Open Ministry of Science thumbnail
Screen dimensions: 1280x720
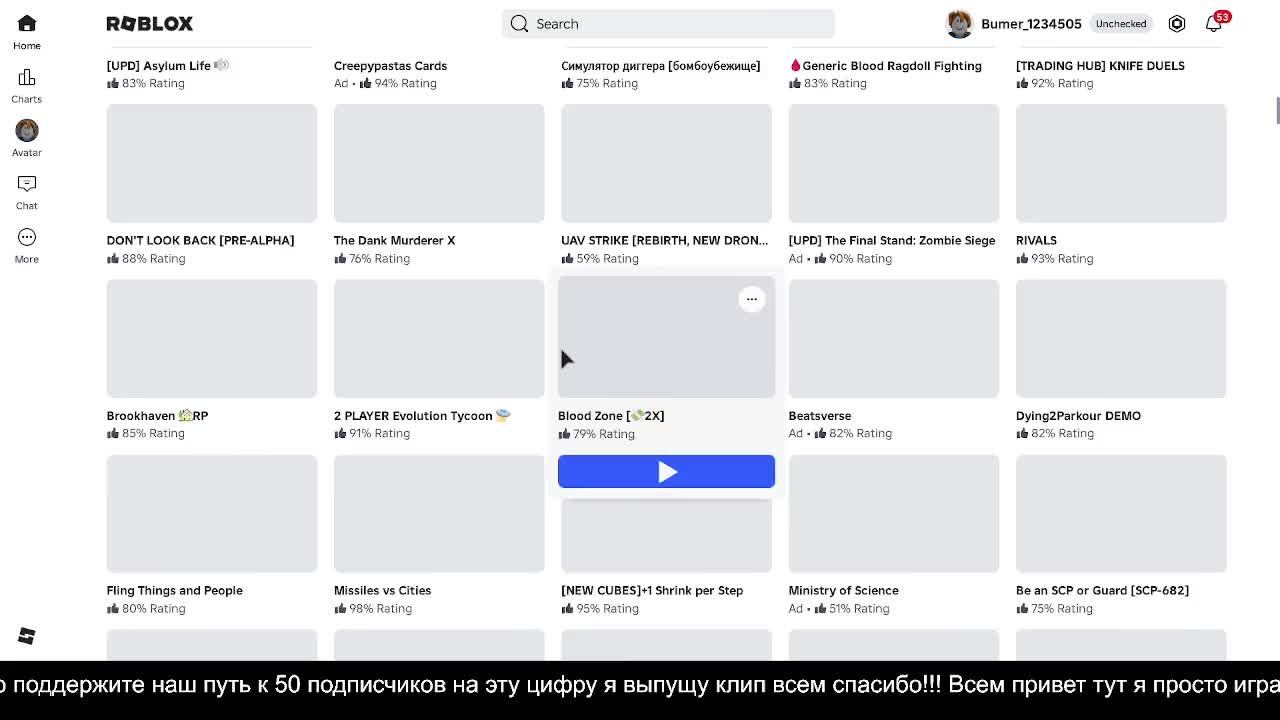[x=894, y=513]
